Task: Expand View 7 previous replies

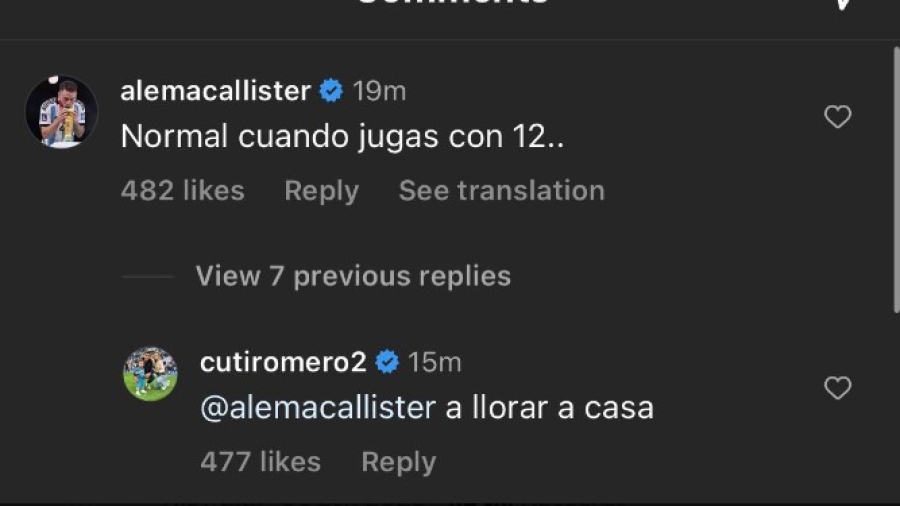Action: click(353, 276)
